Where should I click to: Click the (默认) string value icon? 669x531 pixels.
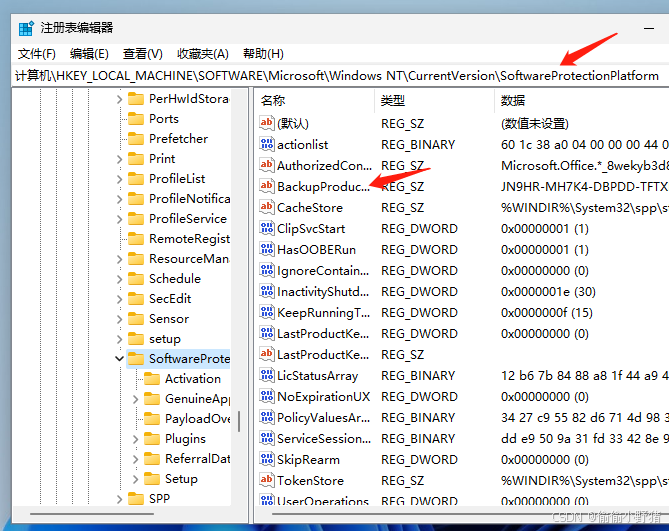267,123
